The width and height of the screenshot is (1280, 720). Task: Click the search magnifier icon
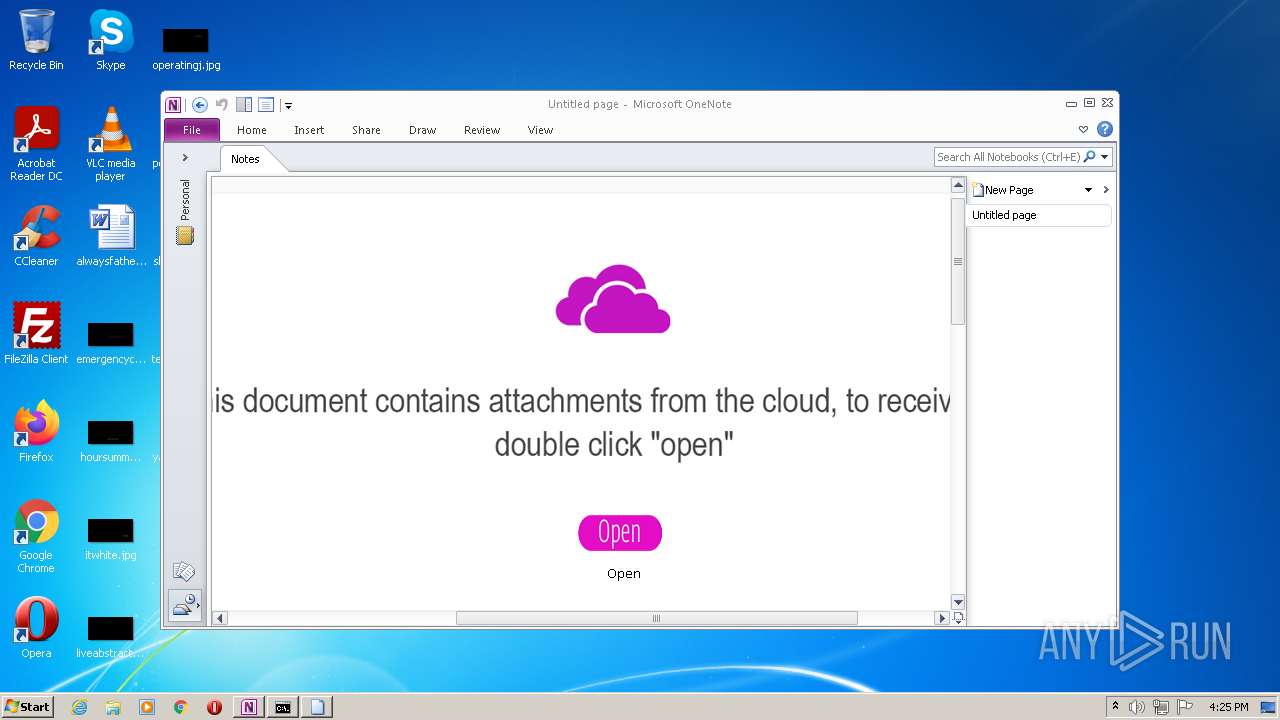[x=1090, y=157]
